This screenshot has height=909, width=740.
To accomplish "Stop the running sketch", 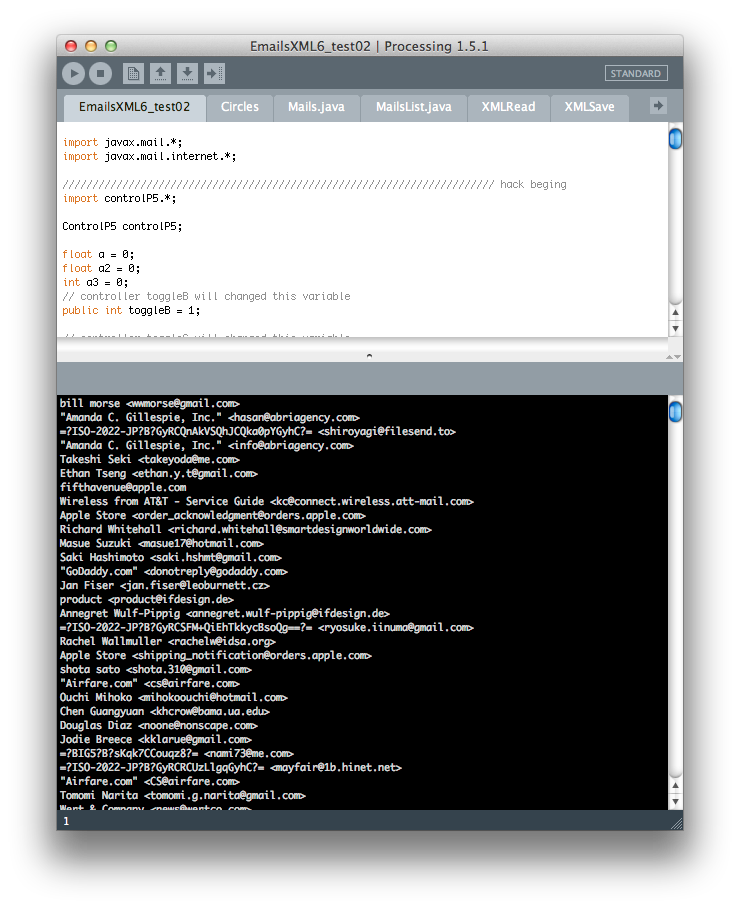I will coord(100,73).
